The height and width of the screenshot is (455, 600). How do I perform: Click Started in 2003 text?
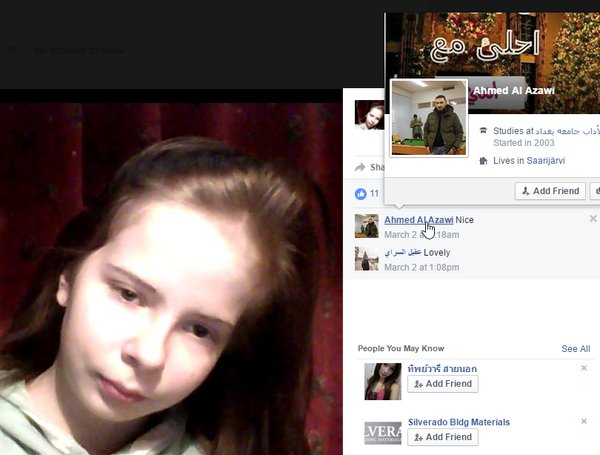pyautogui.click(x=523, y=143)
